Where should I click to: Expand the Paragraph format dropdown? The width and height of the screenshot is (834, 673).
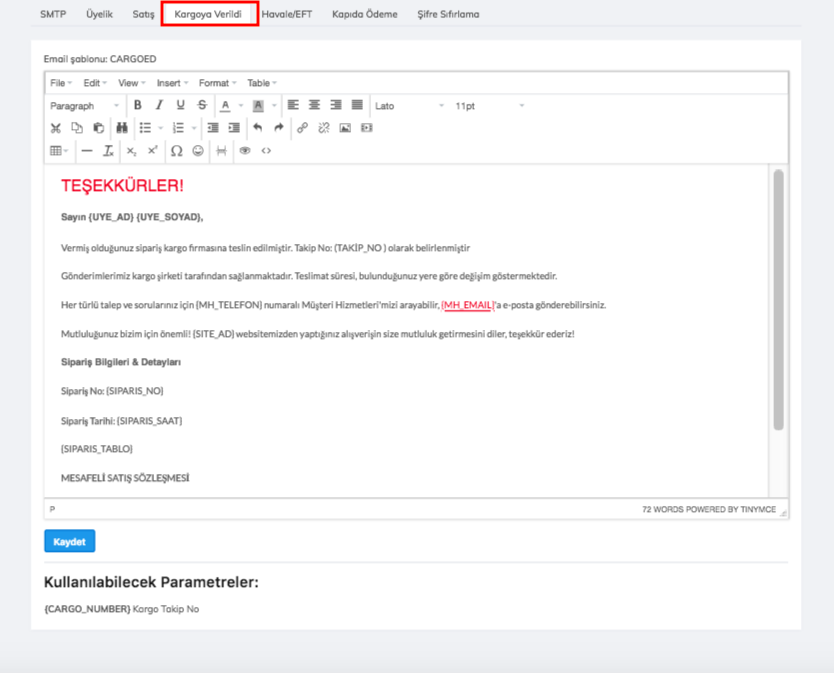[84, 105]
